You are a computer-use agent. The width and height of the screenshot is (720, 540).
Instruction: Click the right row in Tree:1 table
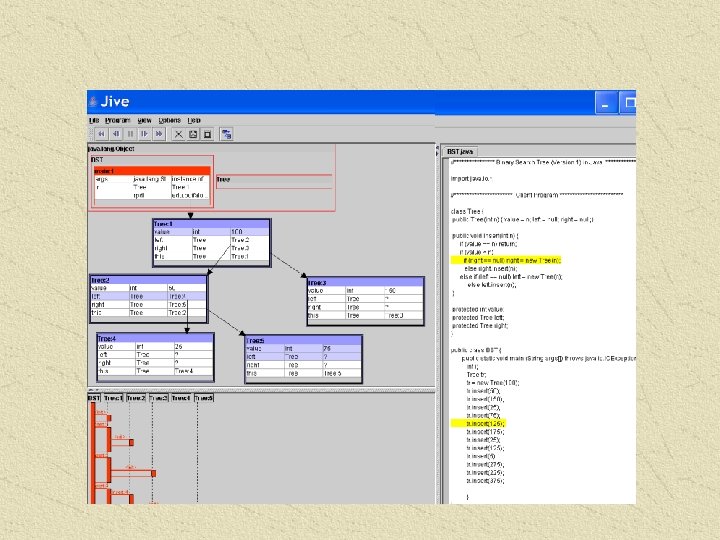(x=211, y=248)
